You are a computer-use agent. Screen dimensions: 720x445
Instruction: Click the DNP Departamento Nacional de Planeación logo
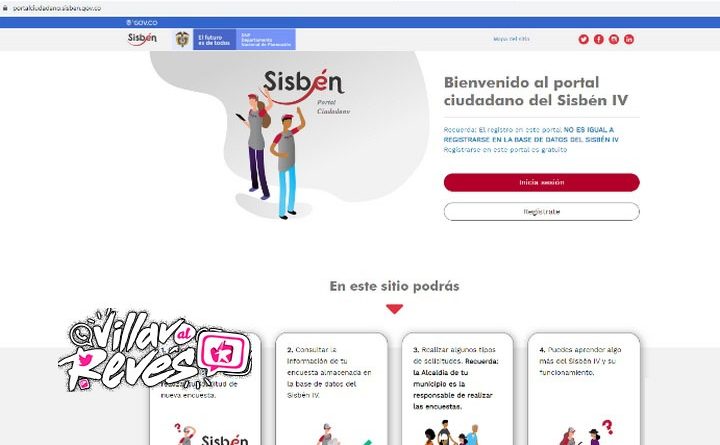coord(266,39)
